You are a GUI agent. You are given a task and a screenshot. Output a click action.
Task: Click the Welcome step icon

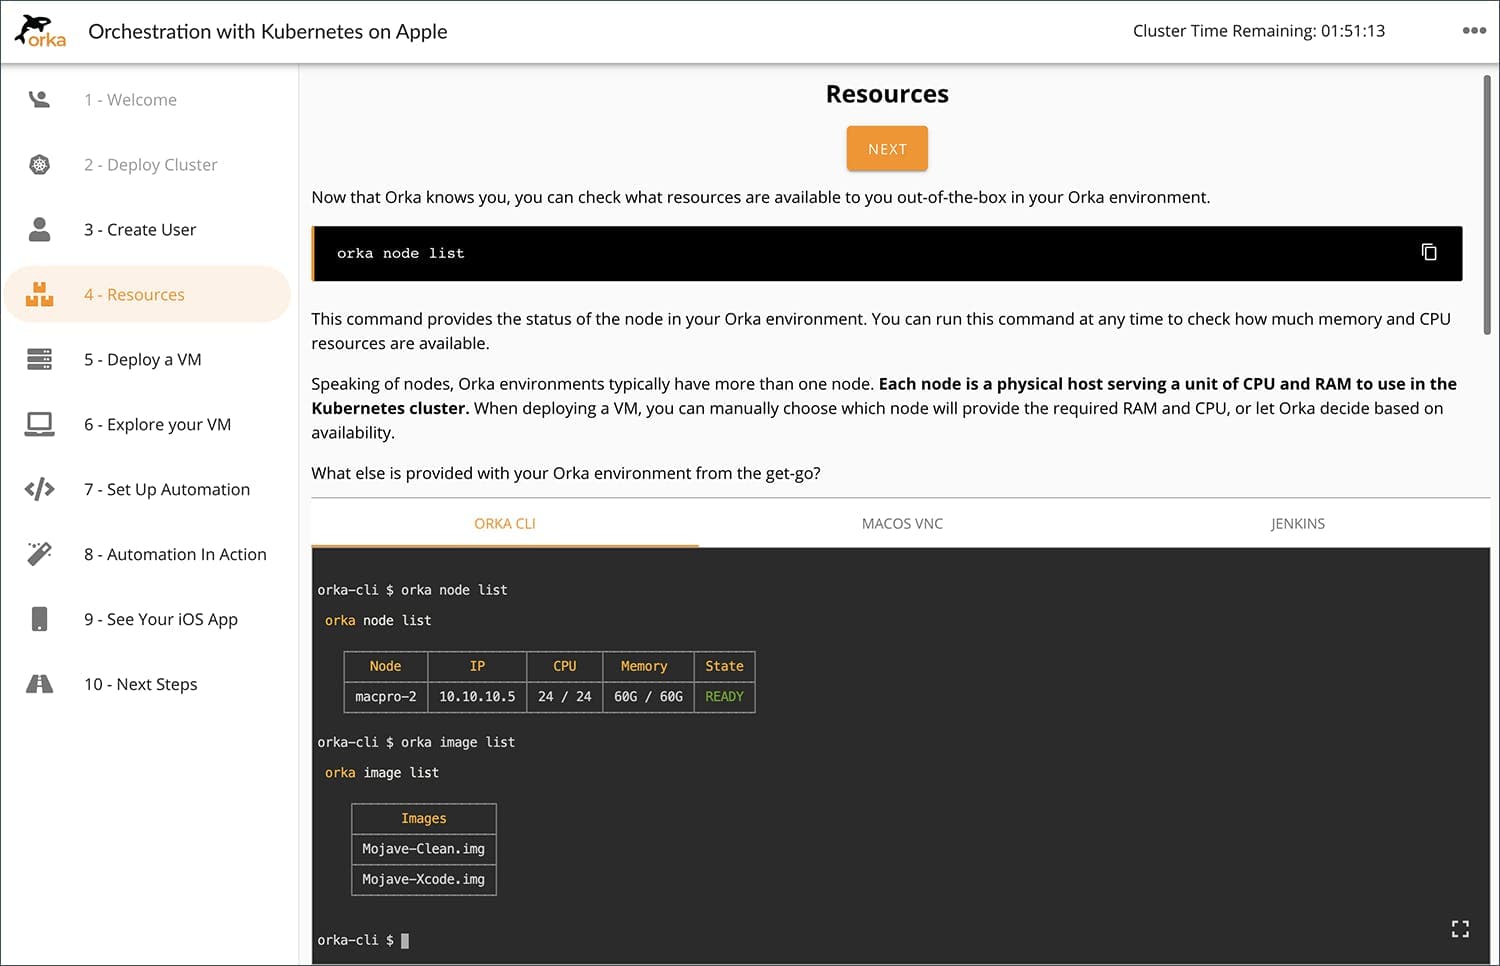coord(39,99)
